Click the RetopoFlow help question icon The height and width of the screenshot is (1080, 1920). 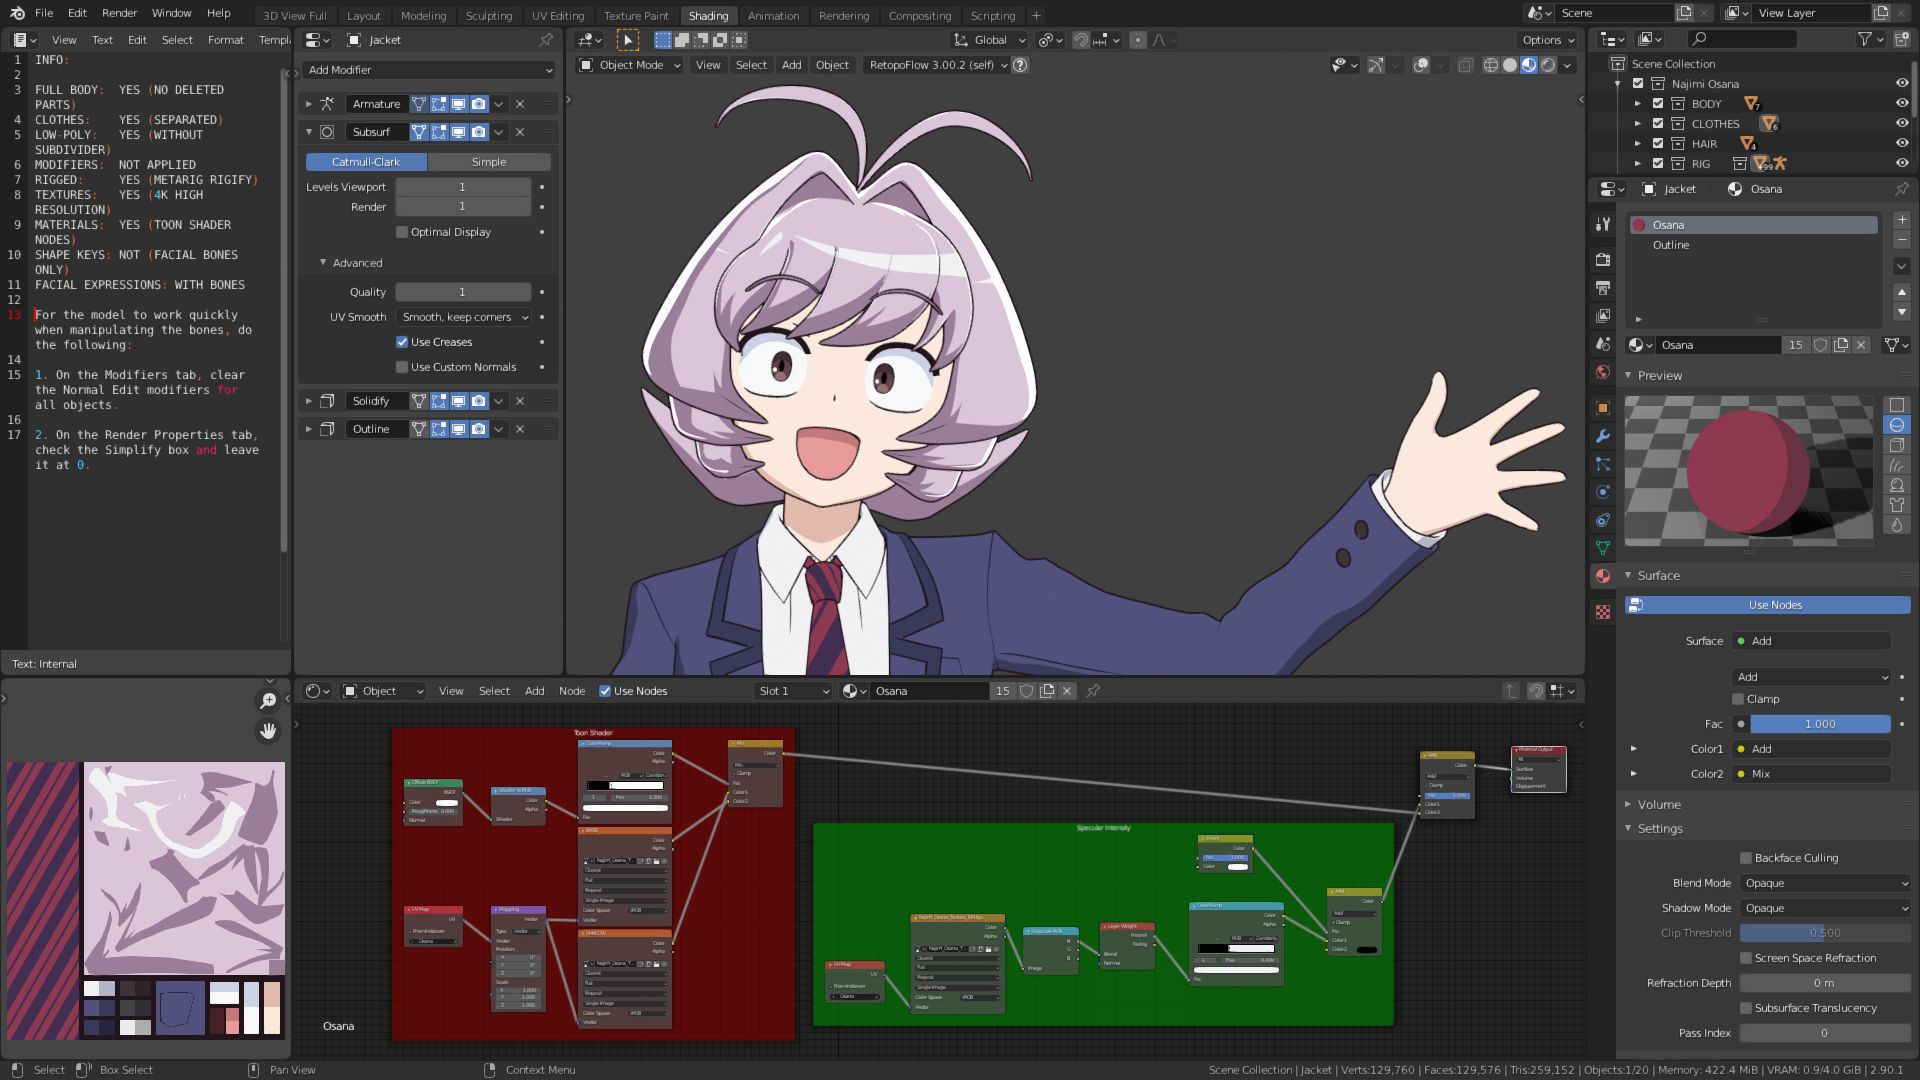[x=1020, y=65]
